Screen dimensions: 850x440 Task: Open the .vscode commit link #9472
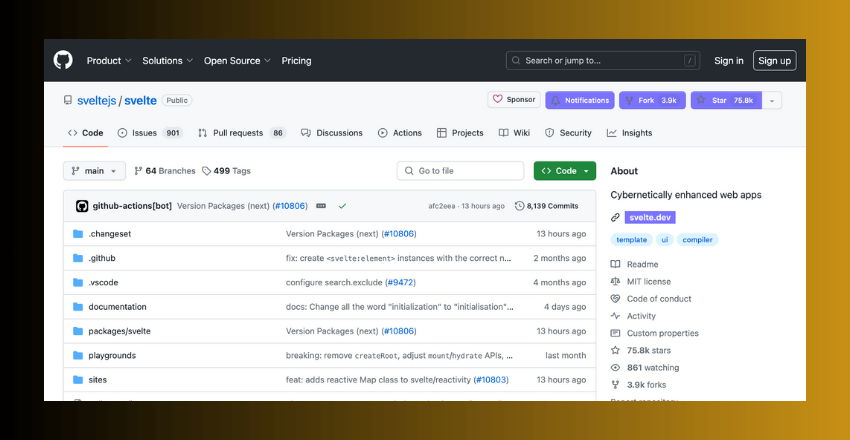[400, 282]
